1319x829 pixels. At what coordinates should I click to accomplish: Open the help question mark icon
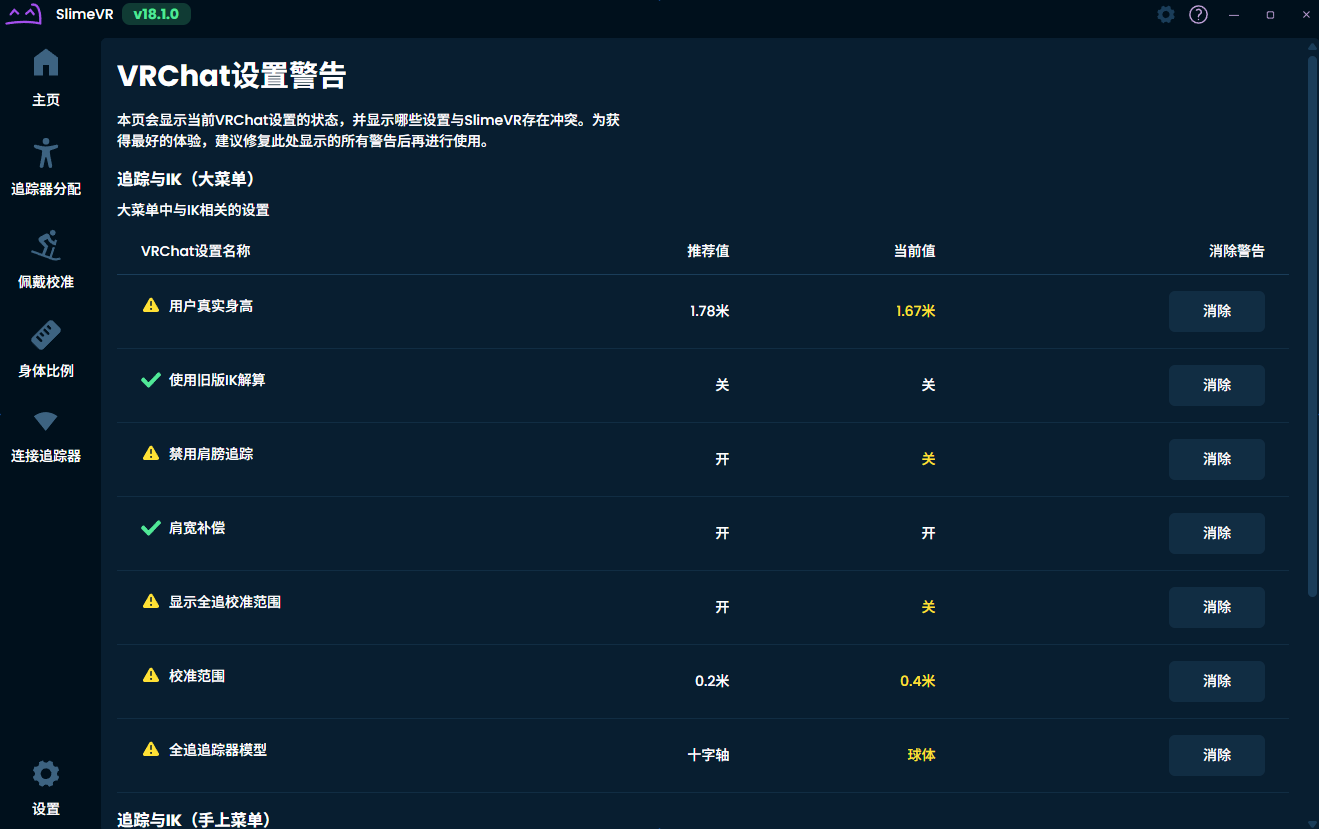(1198, 14)
